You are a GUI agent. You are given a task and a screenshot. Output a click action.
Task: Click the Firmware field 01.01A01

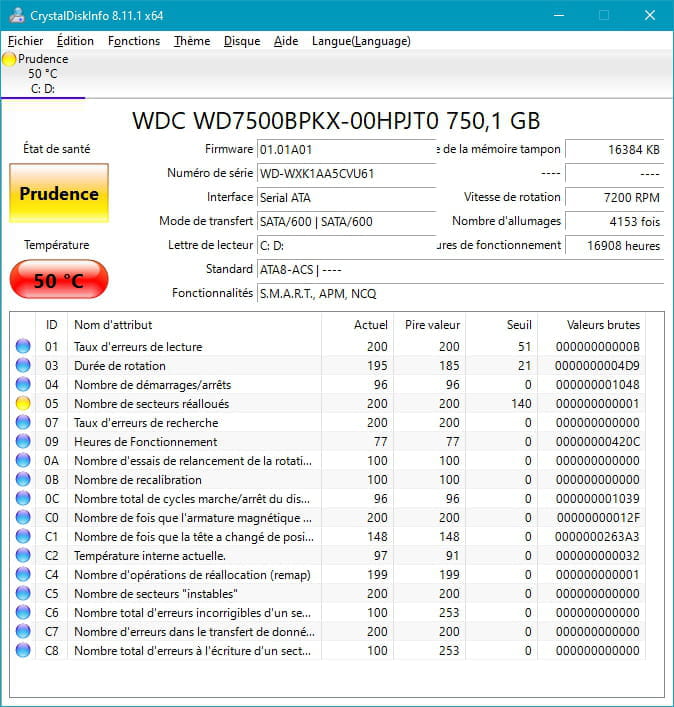tap(346, 149)
